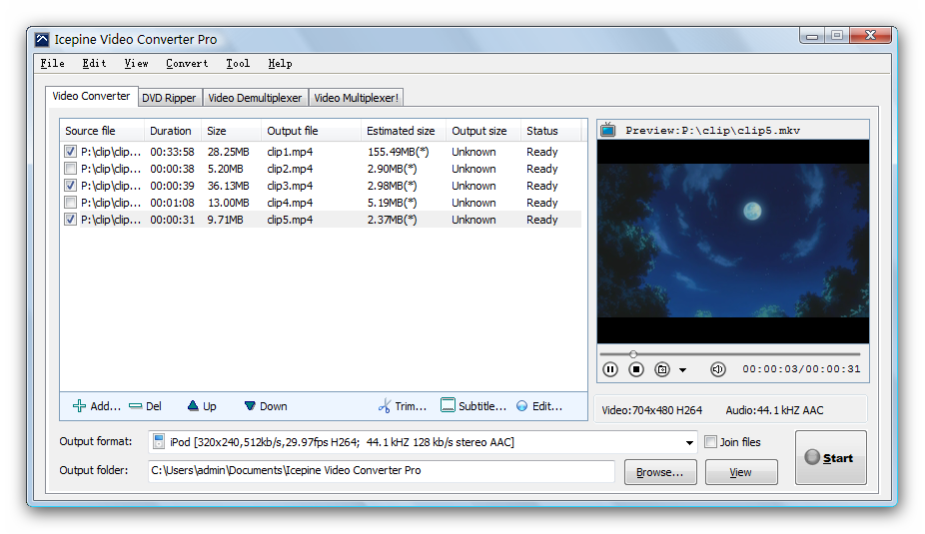Click the Audio:44.1 kHZ AAC info text
The width and height of the screenshot is (925, 534).
(775, 410)
